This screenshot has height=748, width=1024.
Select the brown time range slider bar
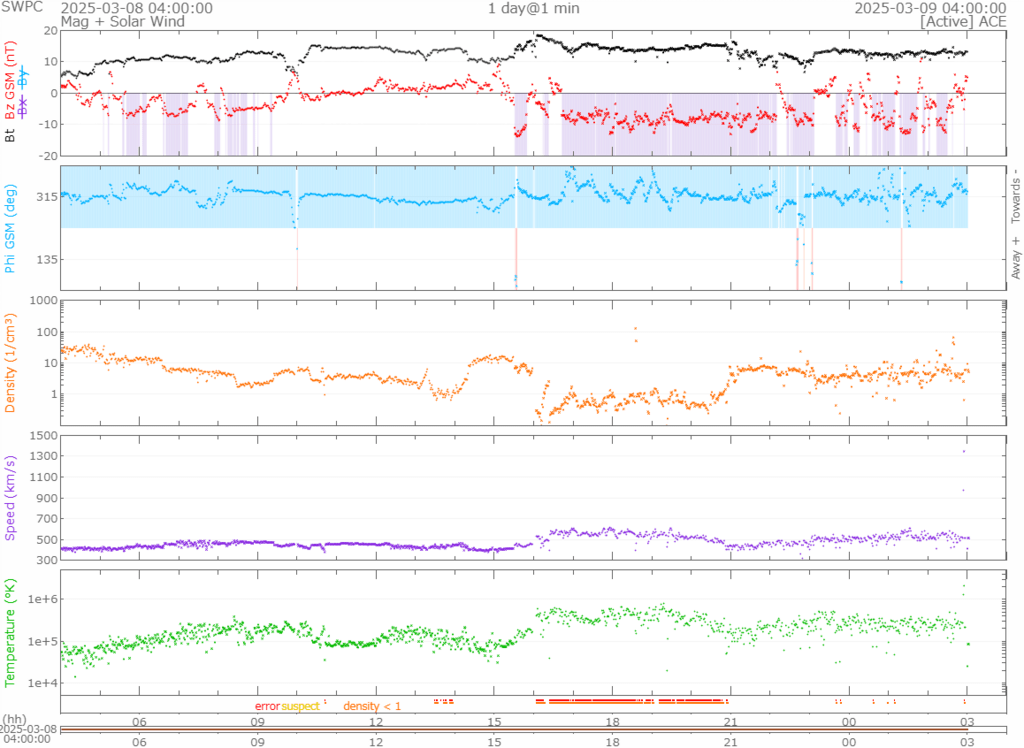click(x=514, y=729)
